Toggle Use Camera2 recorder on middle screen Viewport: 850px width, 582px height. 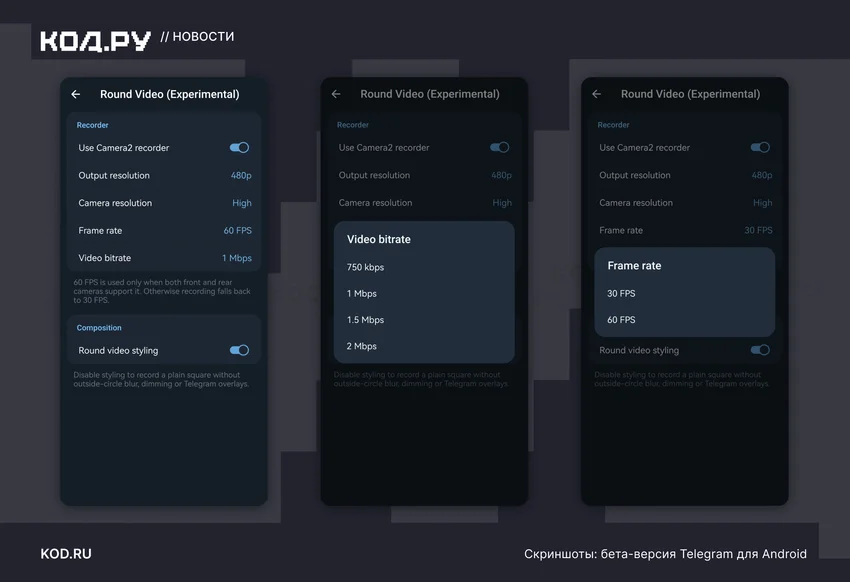pos(499,147)
